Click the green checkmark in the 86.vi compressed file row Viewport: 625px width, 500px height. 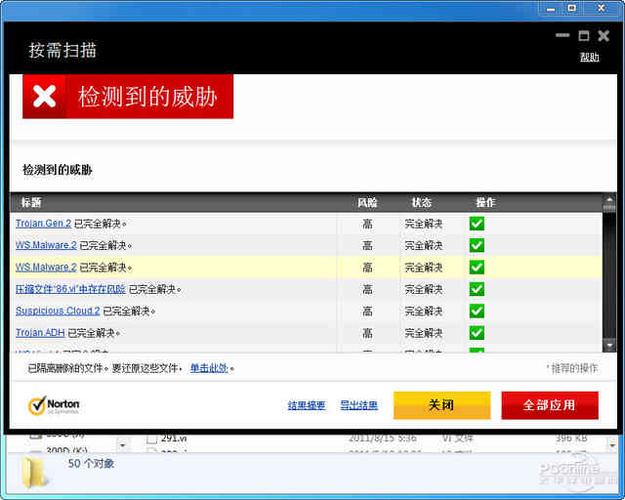pos(477,289)
